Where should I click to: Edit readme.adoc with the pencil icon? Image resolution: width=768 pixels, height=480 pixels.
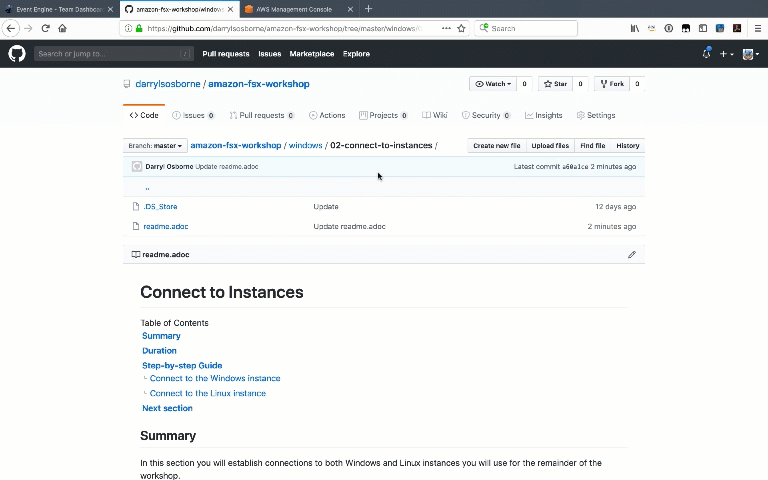(632, 254)
